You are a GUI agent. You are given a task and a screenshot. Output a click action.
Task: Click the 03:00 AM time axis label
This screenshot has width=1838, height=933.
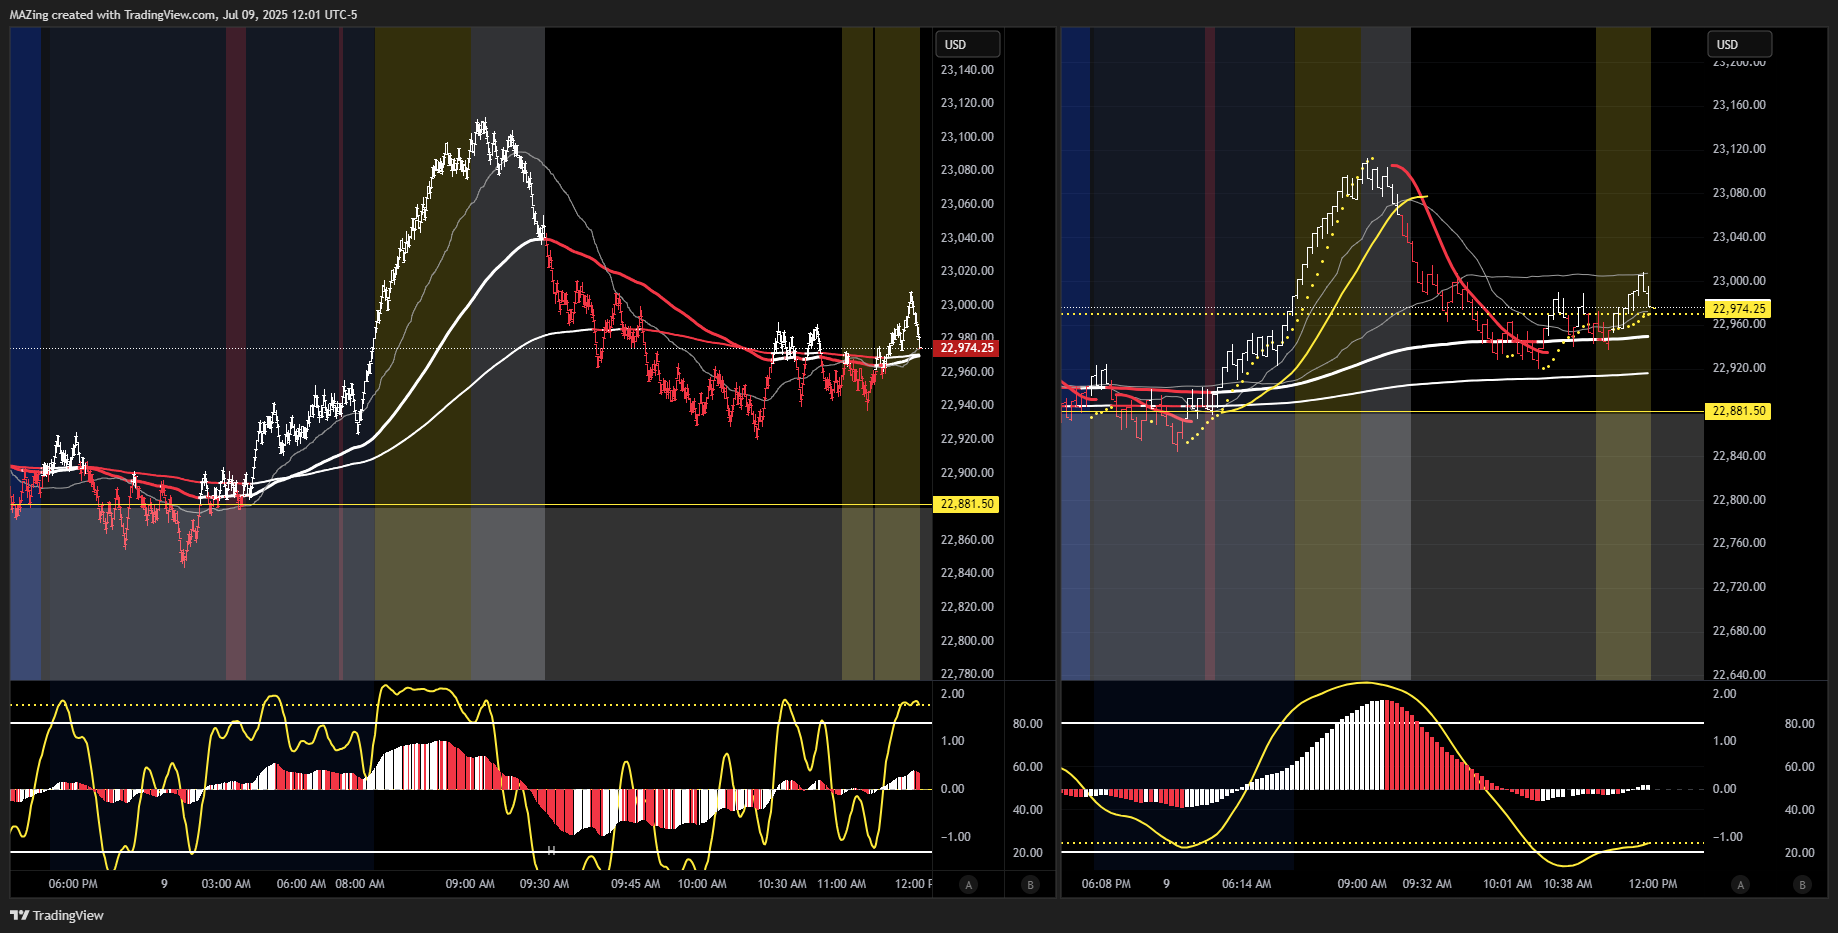(226, 884)
